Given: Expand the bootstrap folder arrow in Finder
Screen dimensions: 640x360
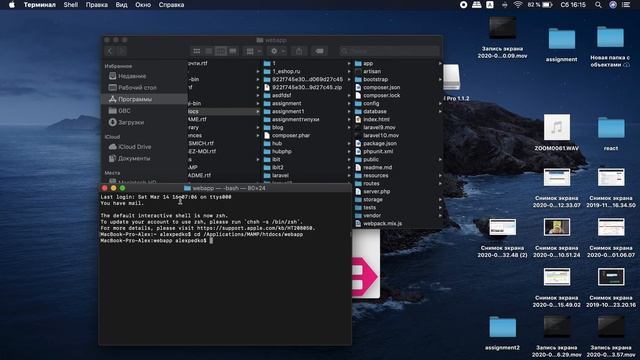Looking at the screenshot, I should coord(440,79).
